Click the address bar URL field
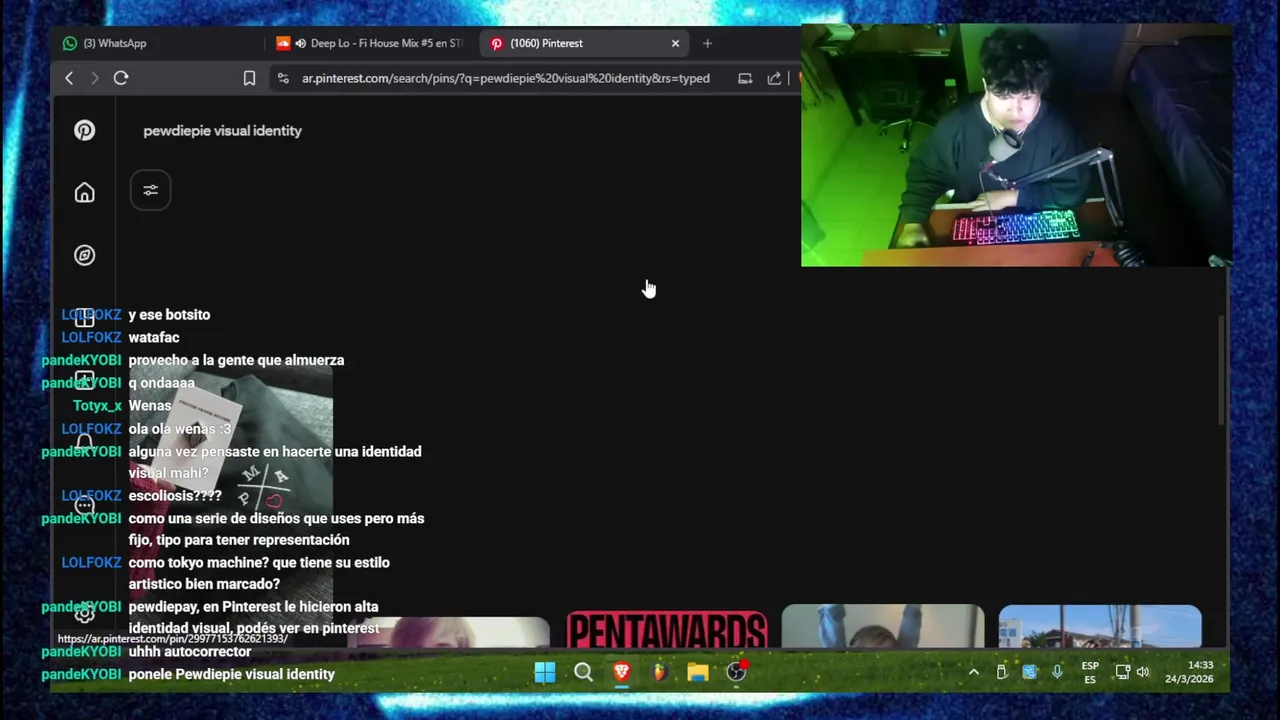Viewport: 1280px width, 720px height. (506, 78)
